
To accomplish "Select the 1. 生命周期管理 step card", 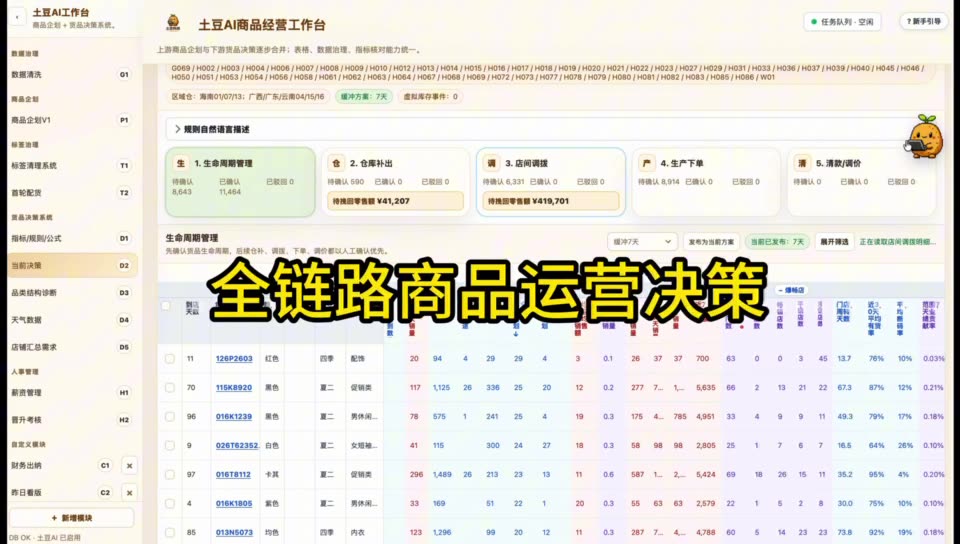I will tap(240, 182).
